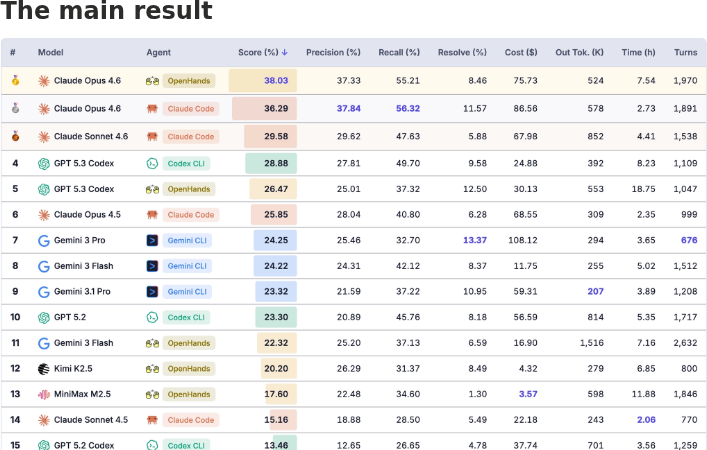Click "The main result" heading
The height and width of the screenshot is (450, 707).
[106, 10]
